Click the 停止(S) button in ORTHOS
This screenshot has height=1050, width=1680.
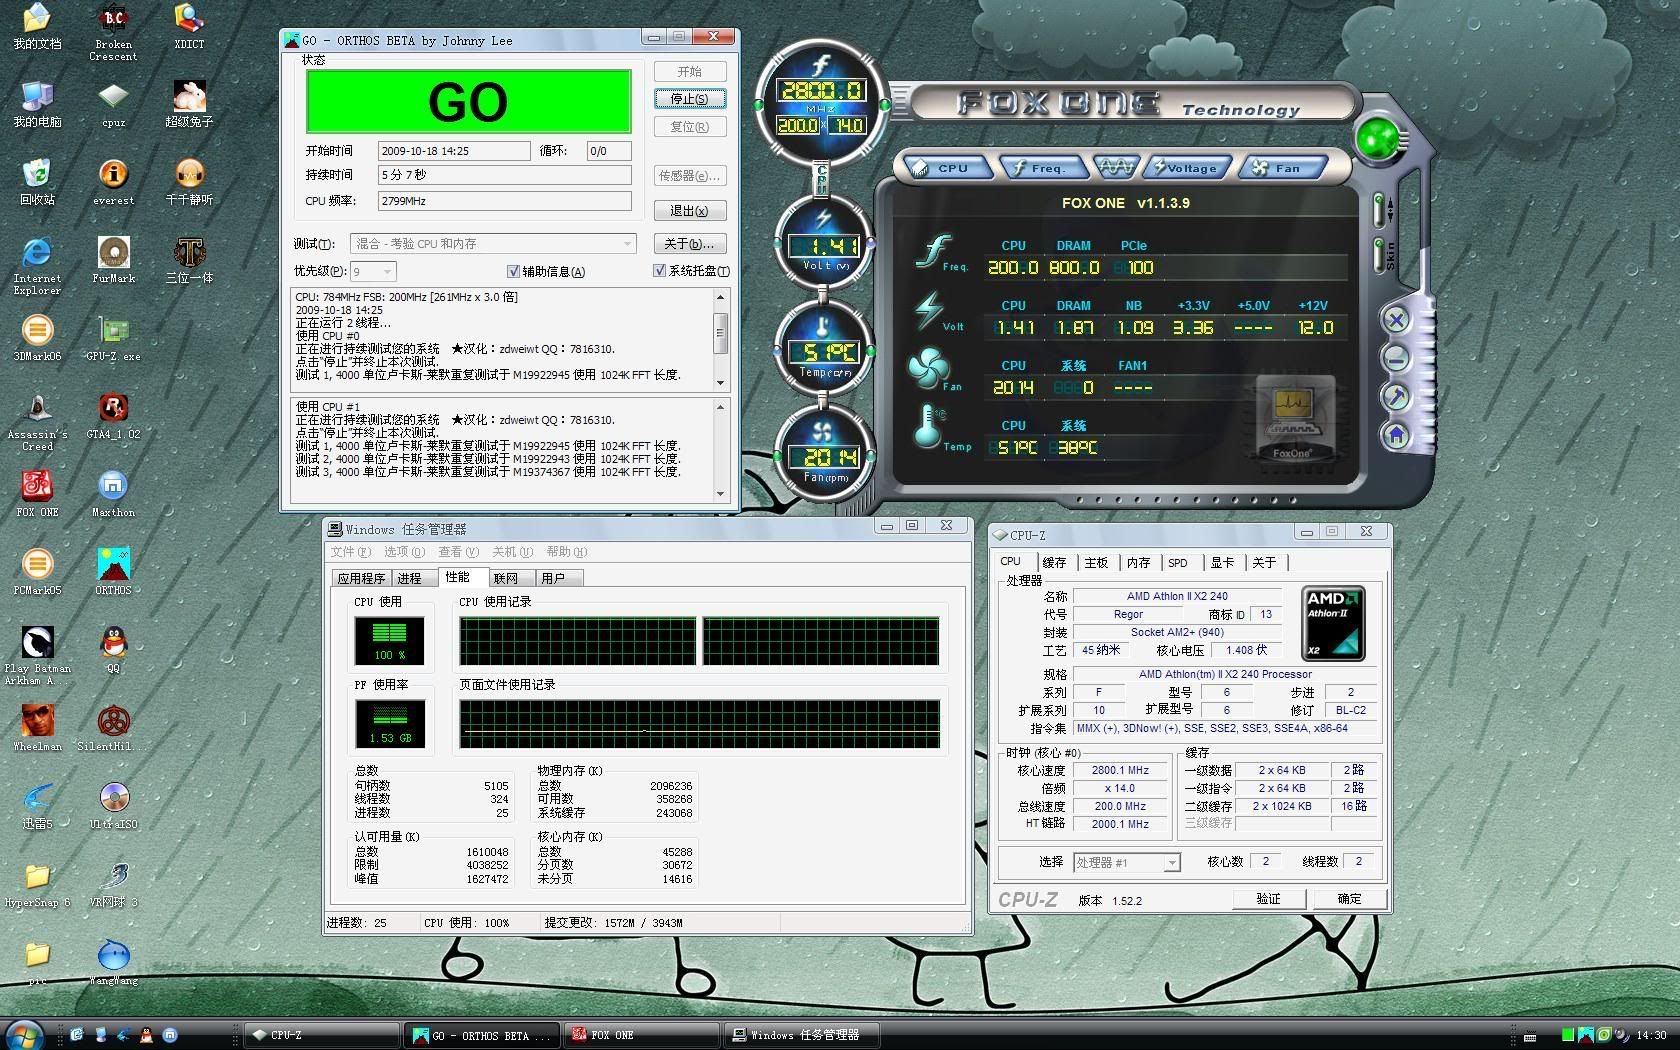click(689, 99)
